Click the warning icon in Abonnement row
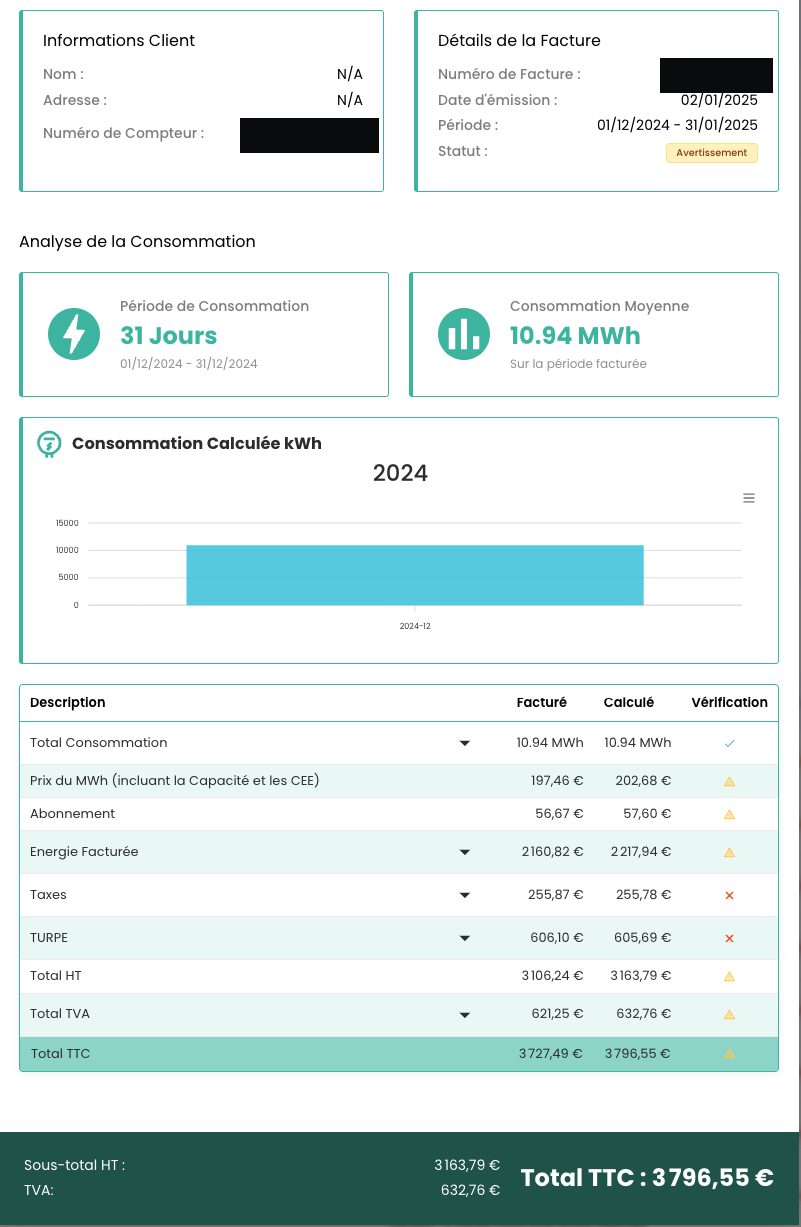The image size is (801, 1227). 729,814
